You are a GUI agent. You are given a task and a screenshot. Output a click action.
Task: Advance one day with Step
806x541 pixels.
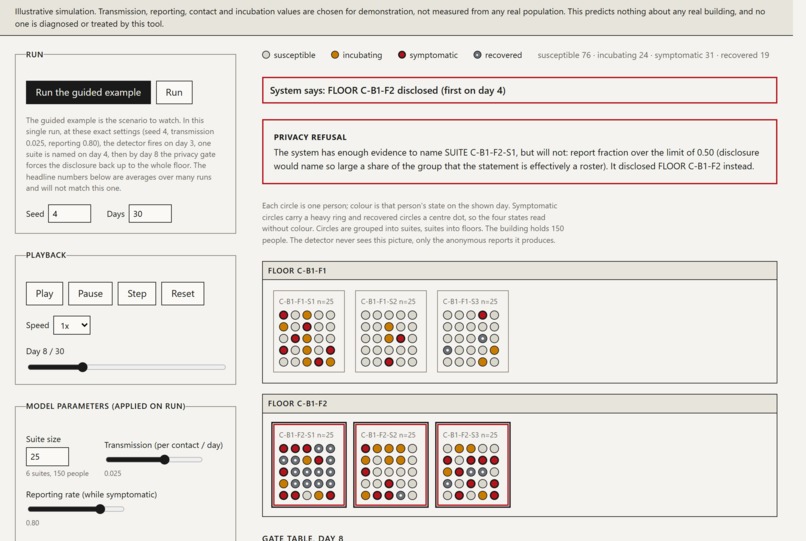point(137,294)
